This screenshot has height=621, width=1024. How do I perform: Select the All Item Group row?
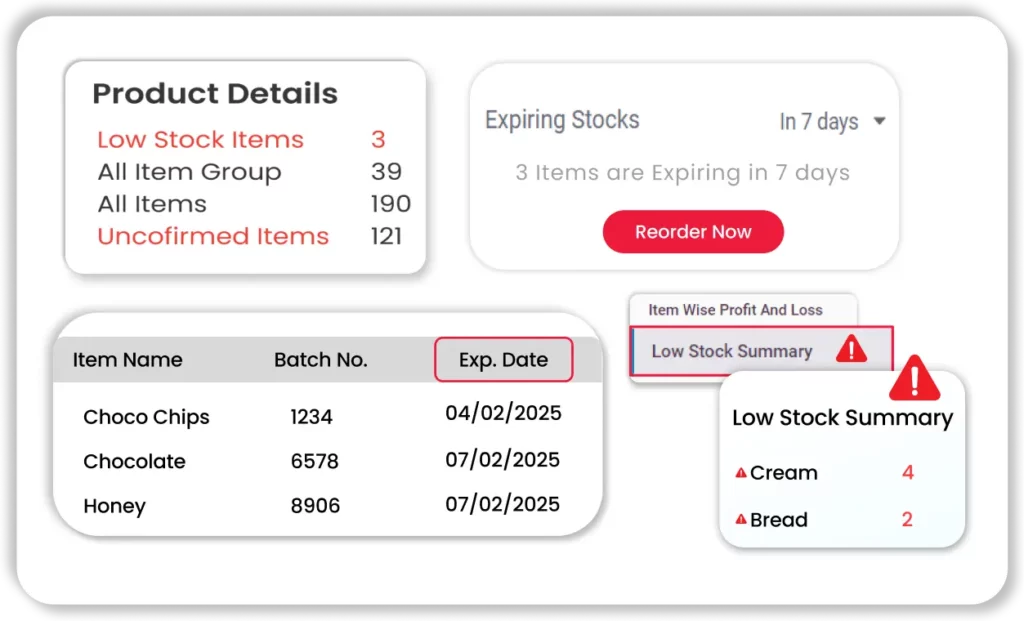click(x=189, y=172)
